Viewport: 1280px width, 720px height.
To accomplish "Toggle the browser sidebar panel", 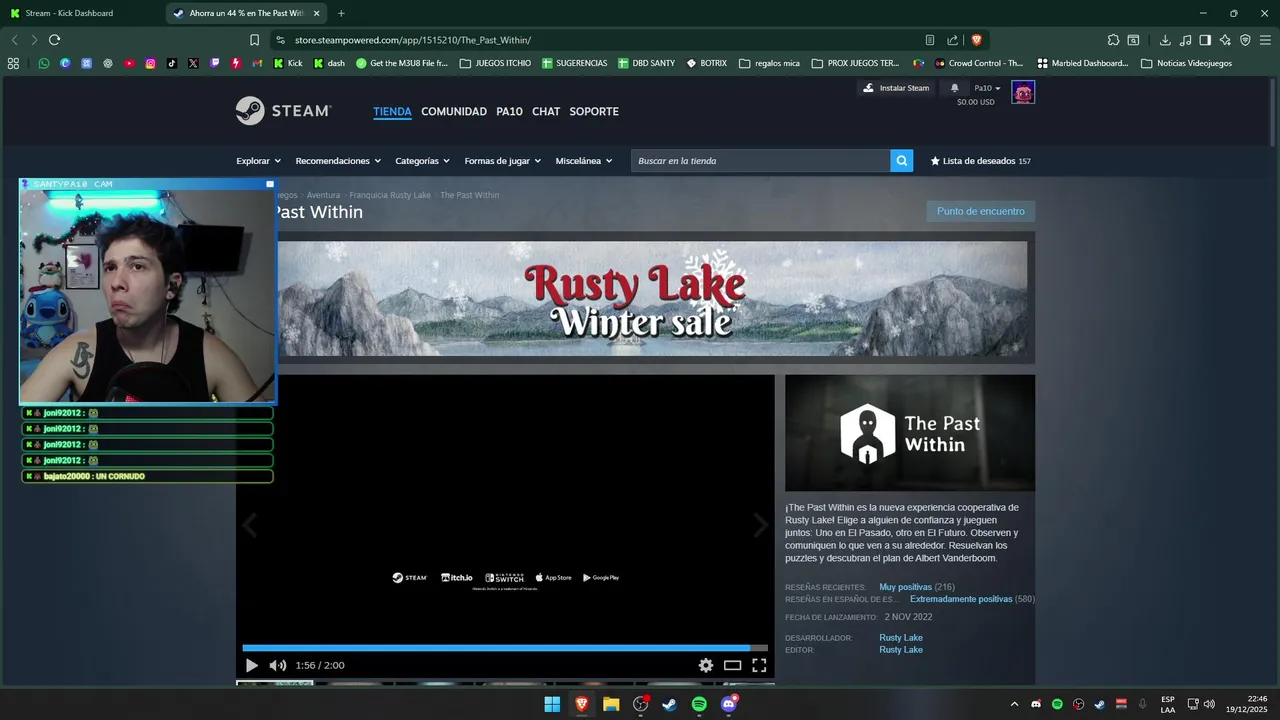I will 1205,40.
